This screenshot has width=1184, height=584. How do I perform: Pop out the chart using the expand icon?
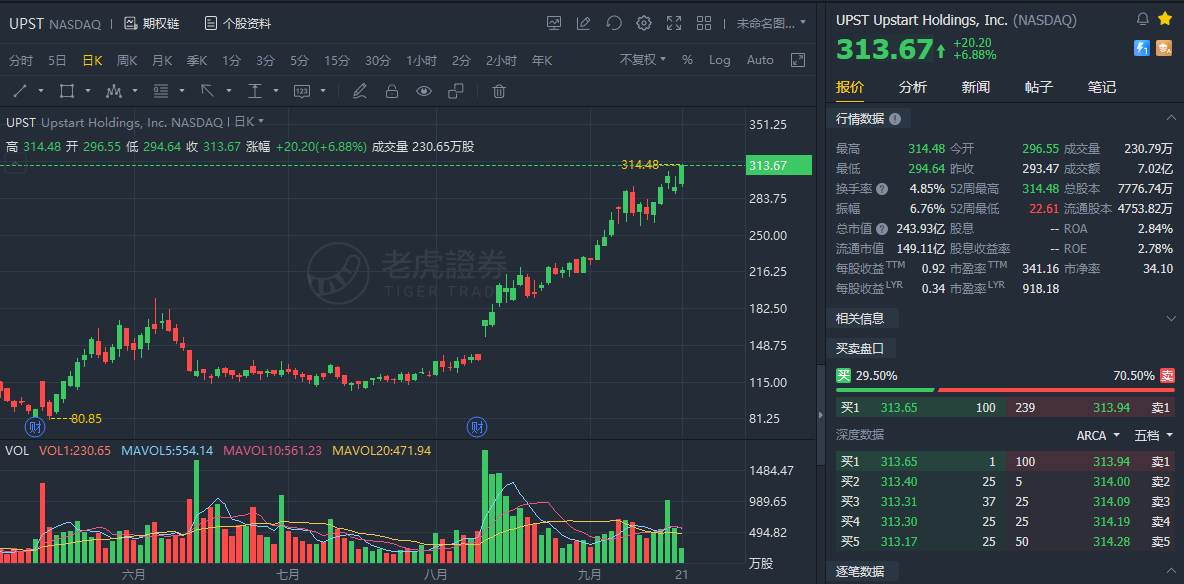[797, 60]
